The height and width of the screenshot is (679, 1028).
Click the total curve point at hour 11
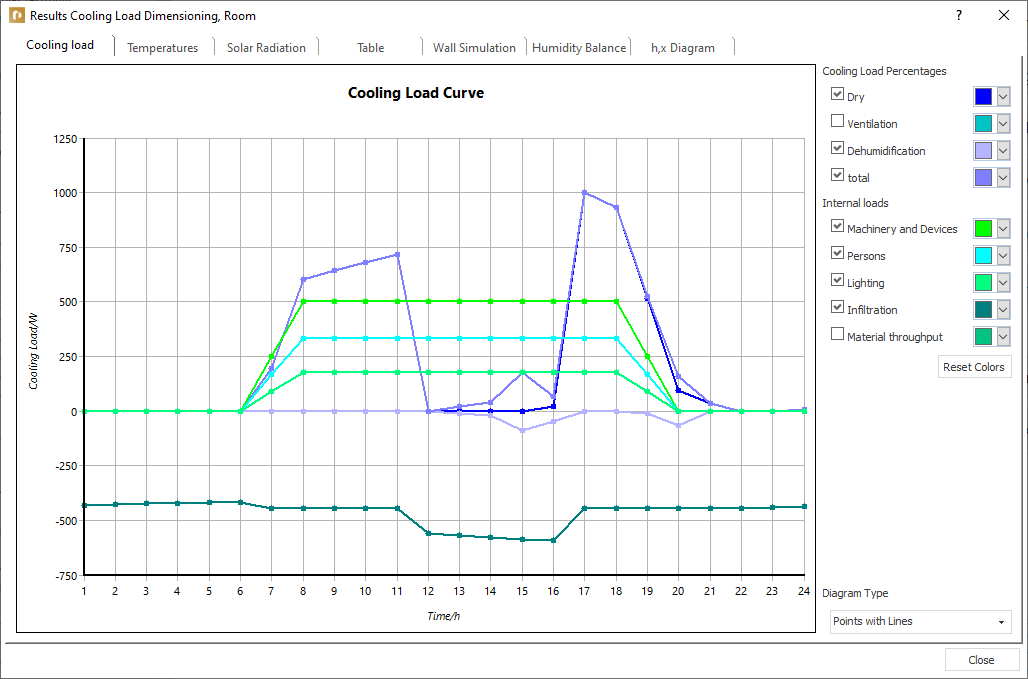tap(397, 254)
